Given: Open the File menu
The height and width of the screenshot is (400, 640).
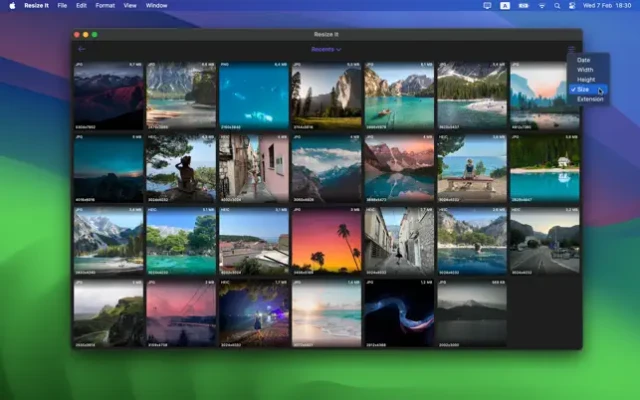Looking at the screenshot, I should pyautogui.click(x=62, y=5).
